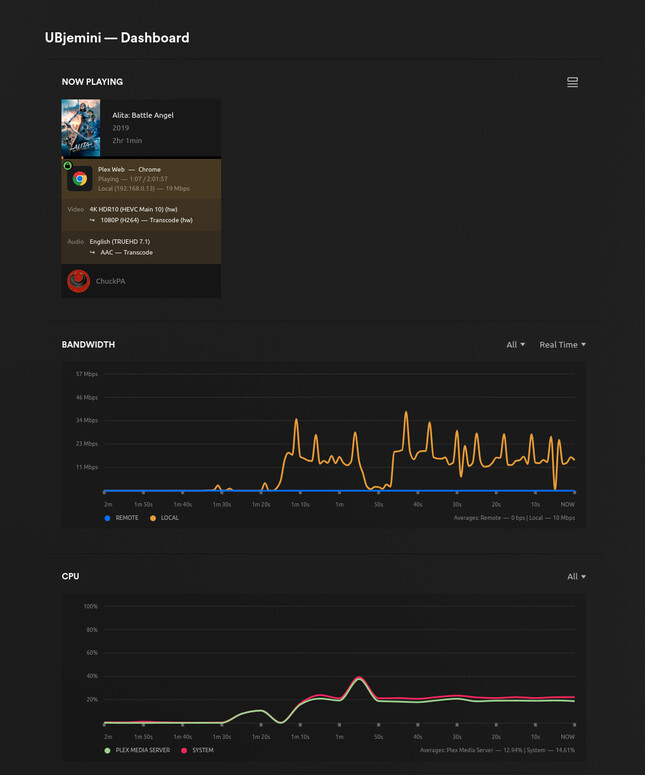Click the BANDWIDTH section heading
This screenshot has width=645, height=775.
point(88,344)
